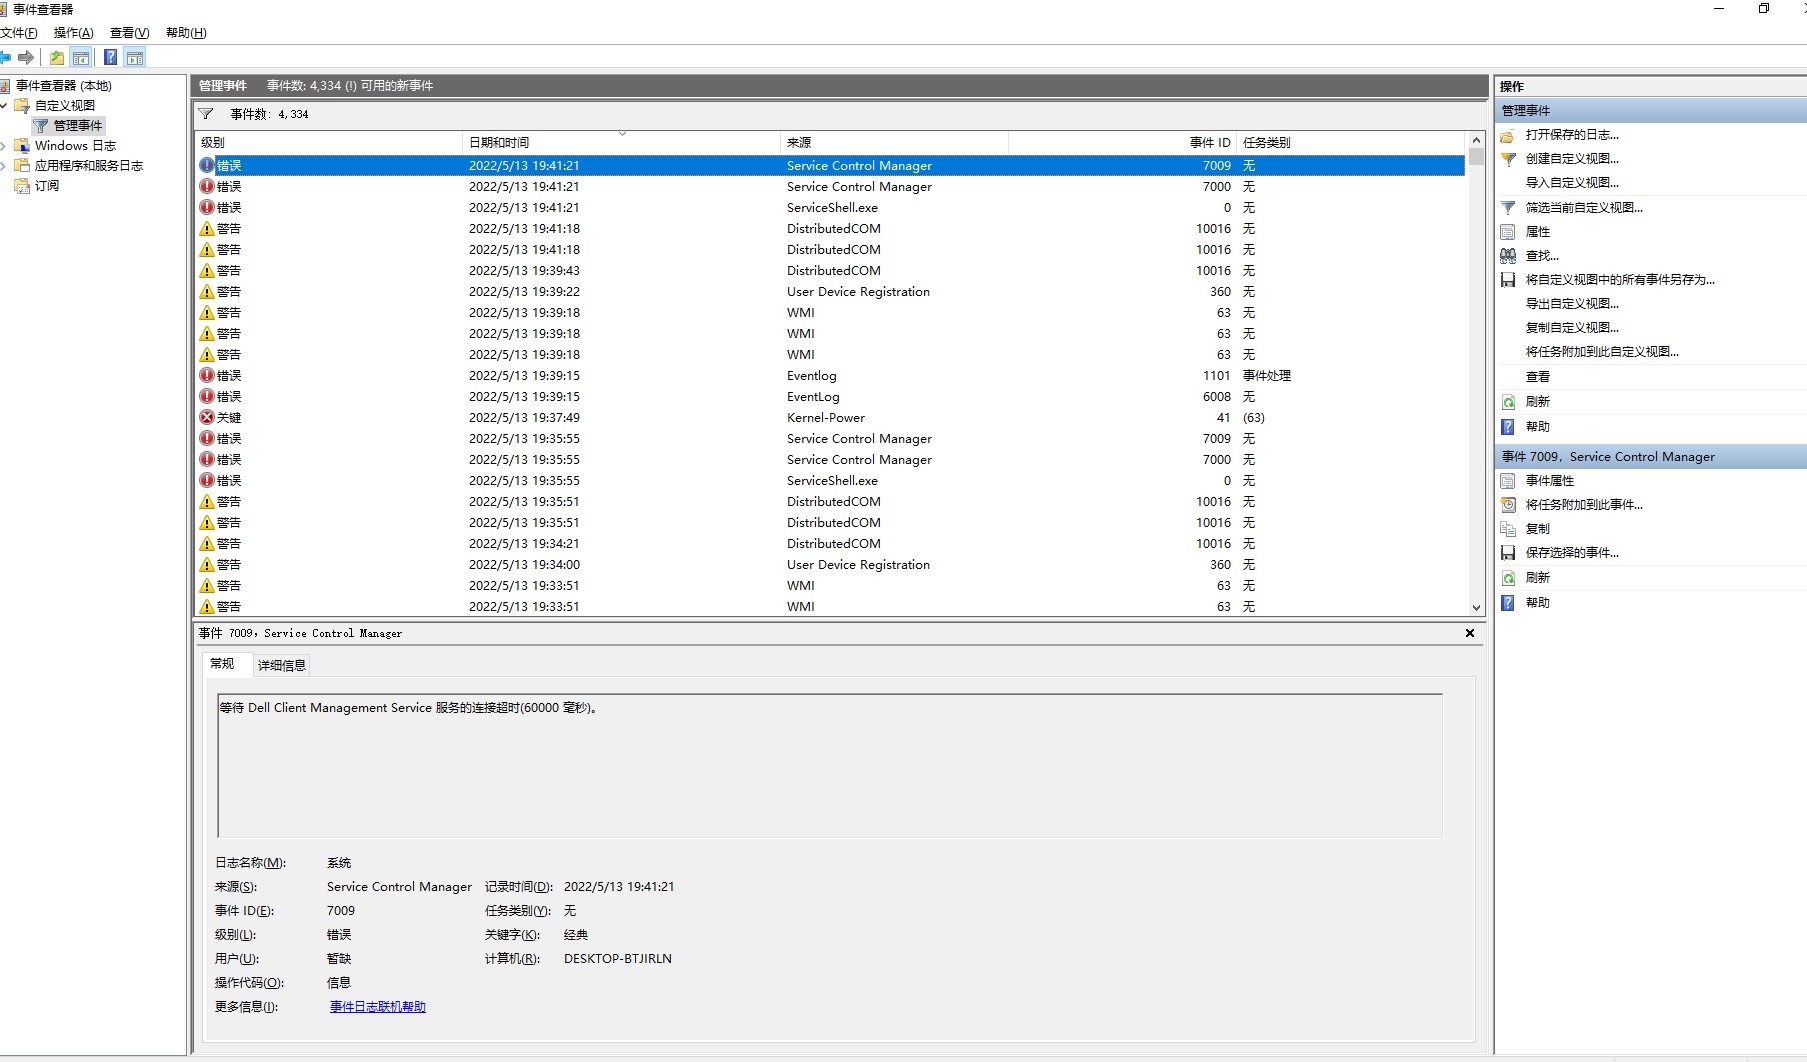Click the forward arrow toolbar button
The image size is (1807, 1062).
(x=27, y=58)
